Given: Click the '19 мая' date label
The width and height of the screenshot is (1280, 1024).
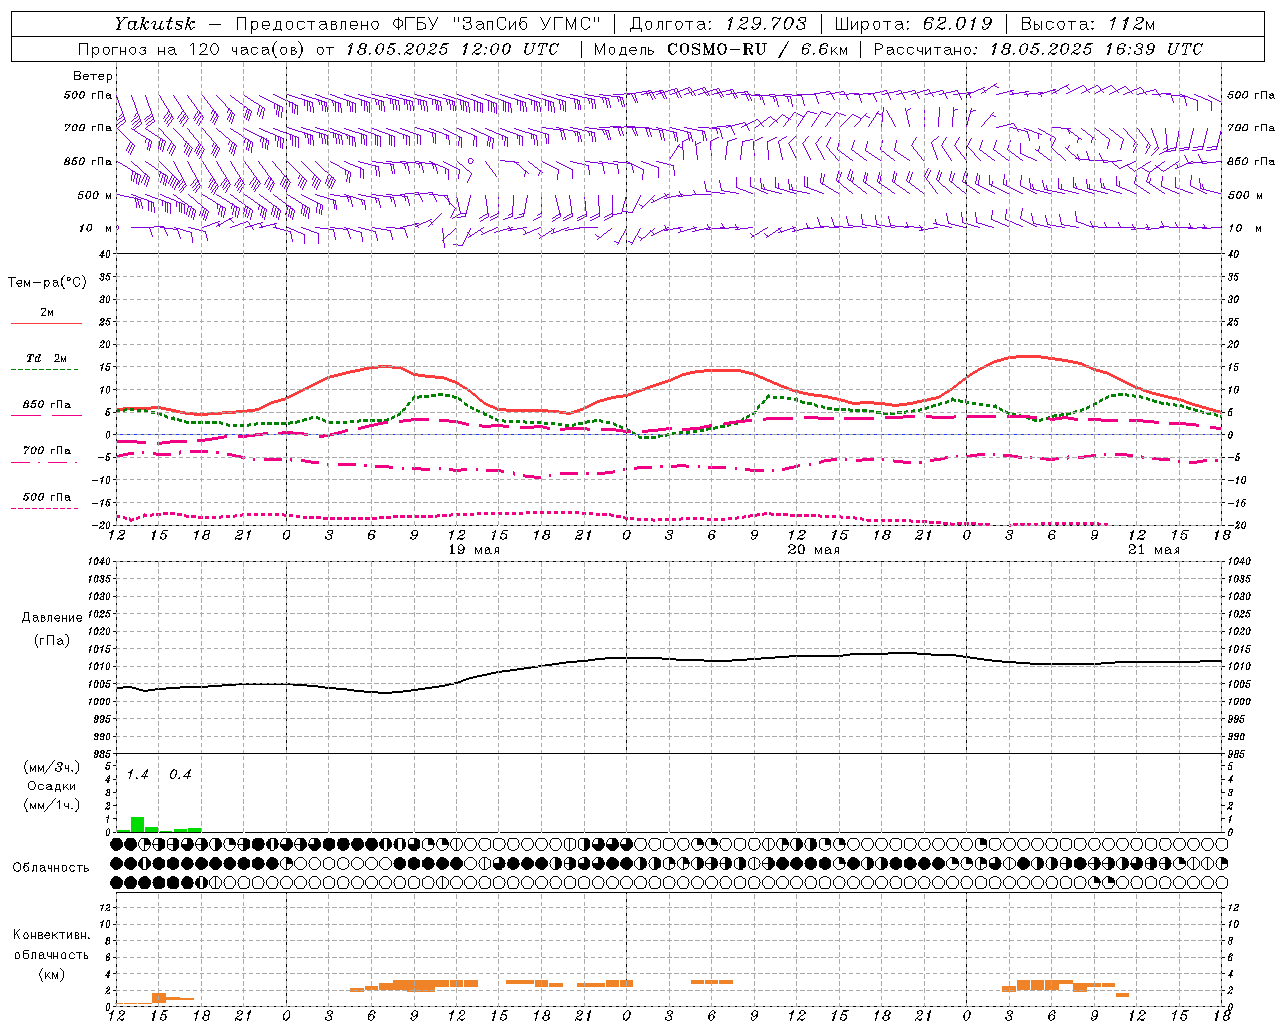Looking at the screenshot, I should [473, 550].
